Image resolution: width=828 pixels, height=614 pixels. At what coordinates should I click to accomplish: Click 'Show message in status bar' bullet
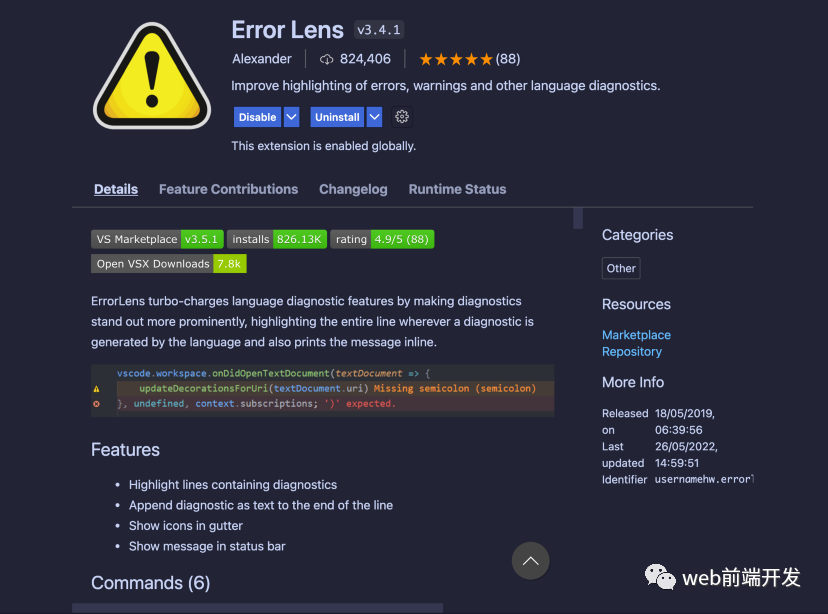point(207,546)
